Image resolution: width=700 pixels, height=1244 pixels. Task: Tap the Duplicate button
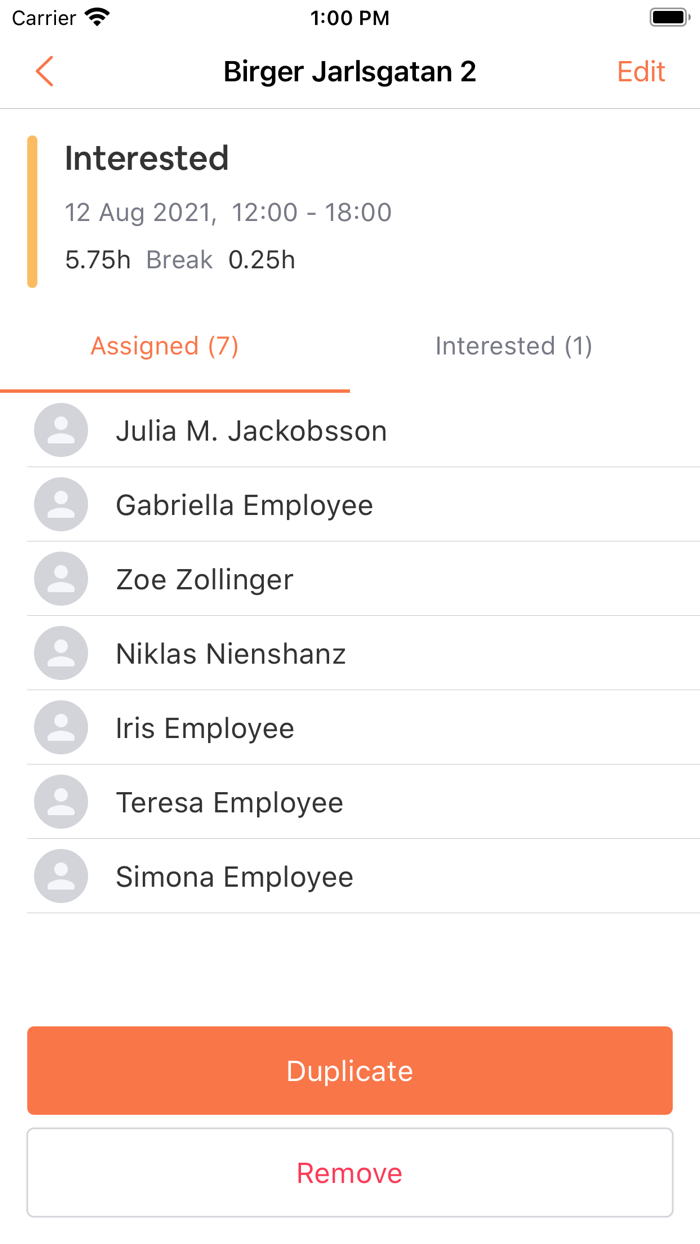[349, 1070]
